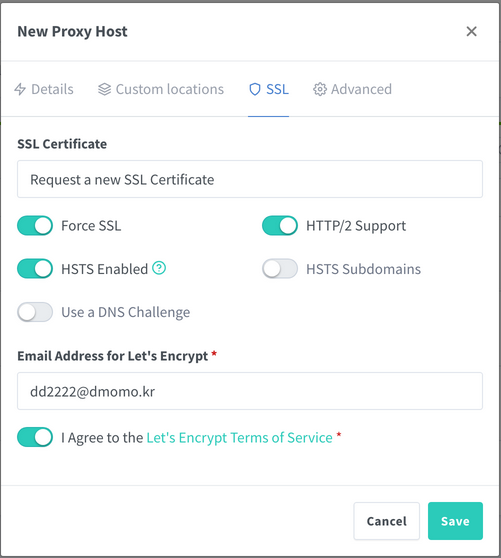Screen dimensions: 501x558
Task: Turn off HTTP/2 Support switch
Action: point(280,226)
